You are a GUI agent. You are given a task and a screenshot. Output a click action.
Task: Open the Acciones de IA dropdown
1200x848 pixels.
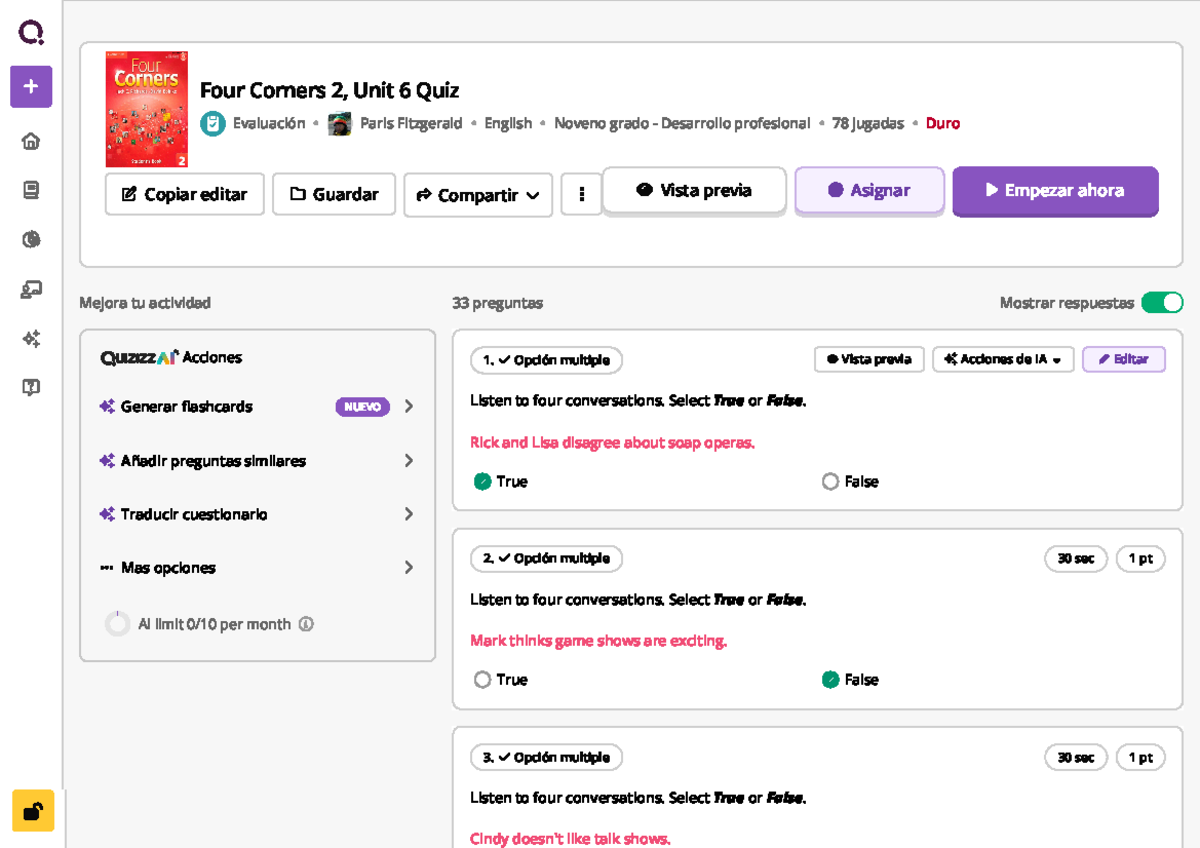click(1003, 360)
